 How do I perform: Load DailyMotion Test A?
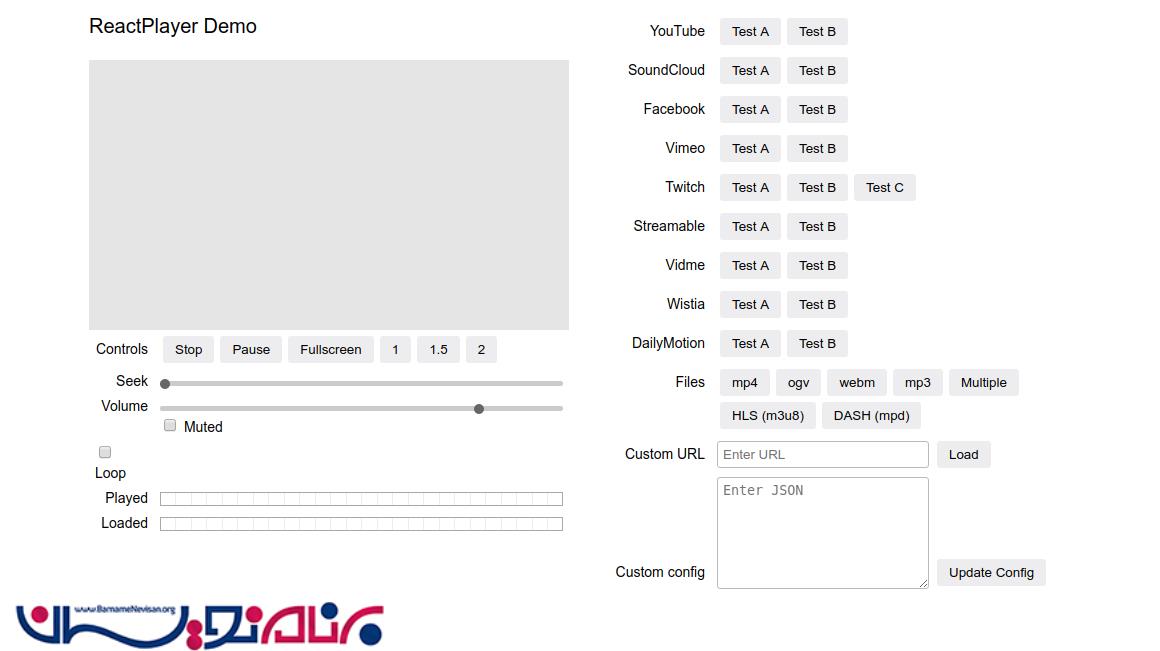[x=750, y=344]
